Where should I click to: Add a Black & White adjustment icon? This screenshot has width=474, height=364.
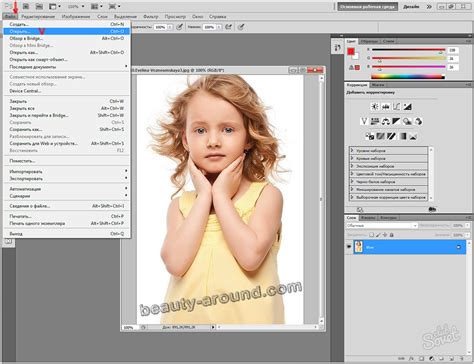click(396, 121)
